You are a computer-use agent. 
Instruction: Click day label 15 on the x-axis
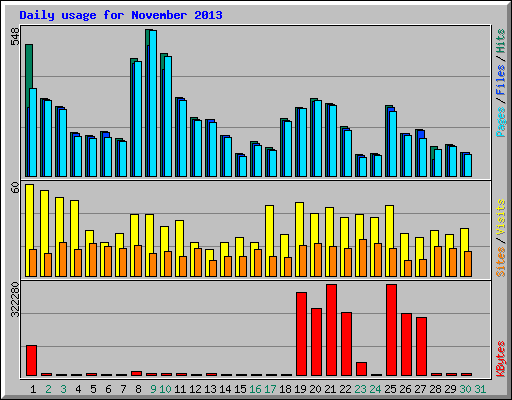[240, 389]
